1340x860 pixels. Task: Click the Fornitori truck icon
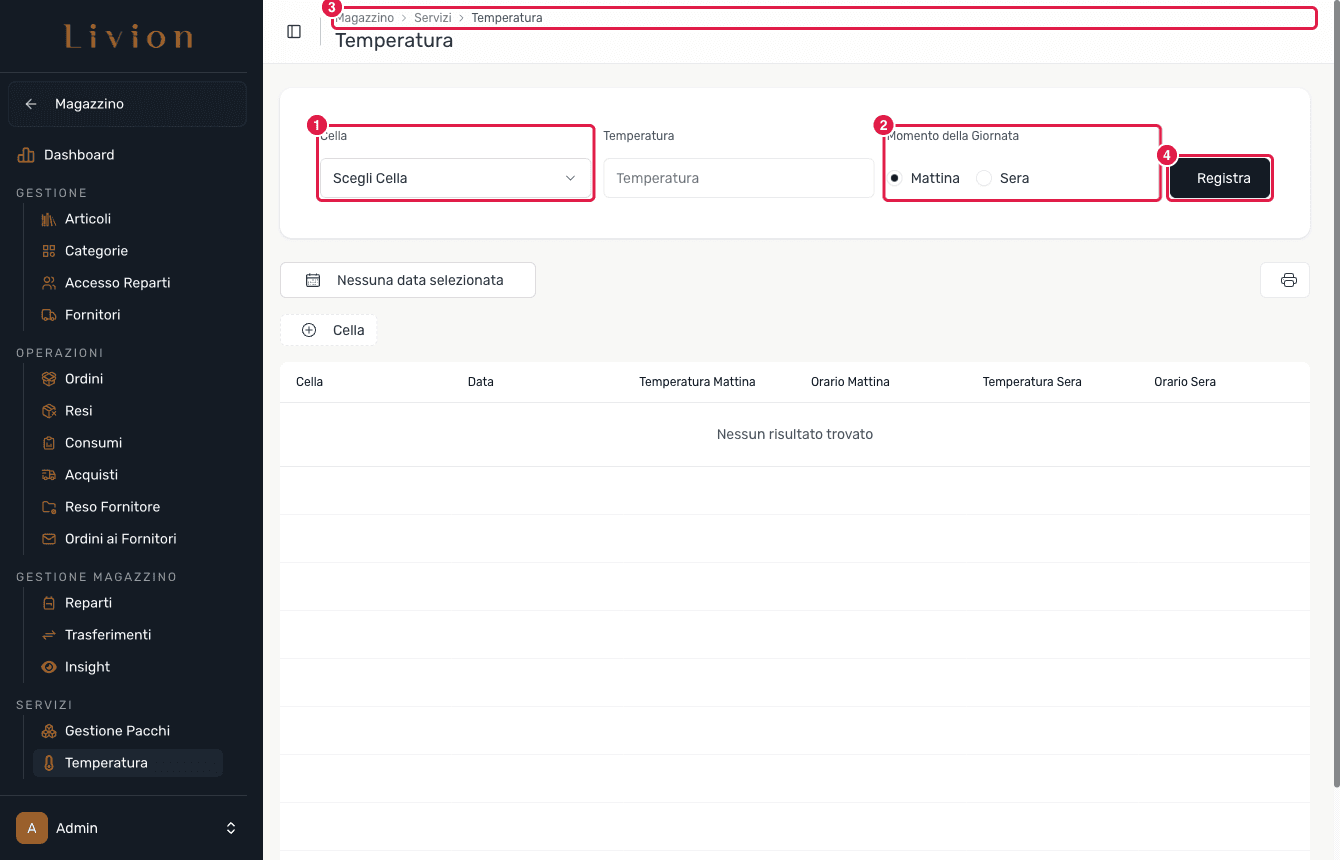pyautogui.click(x=48, y=315)
